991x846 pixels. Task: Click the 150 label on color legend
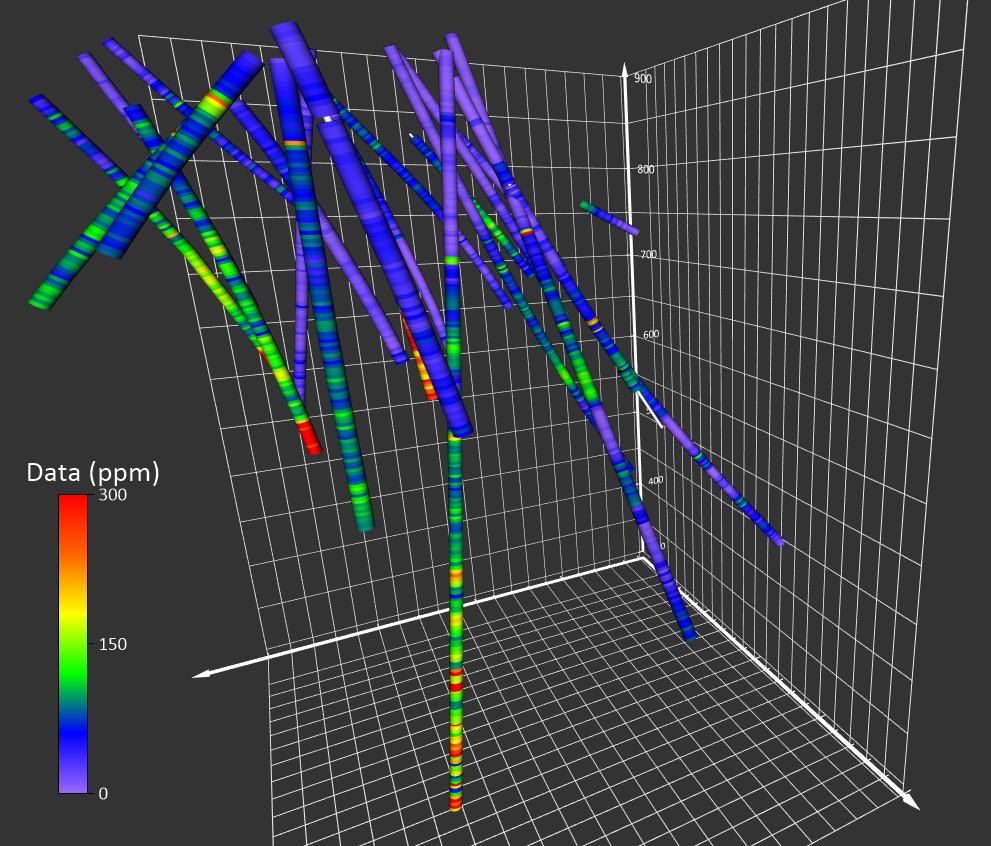pos(113,645)
